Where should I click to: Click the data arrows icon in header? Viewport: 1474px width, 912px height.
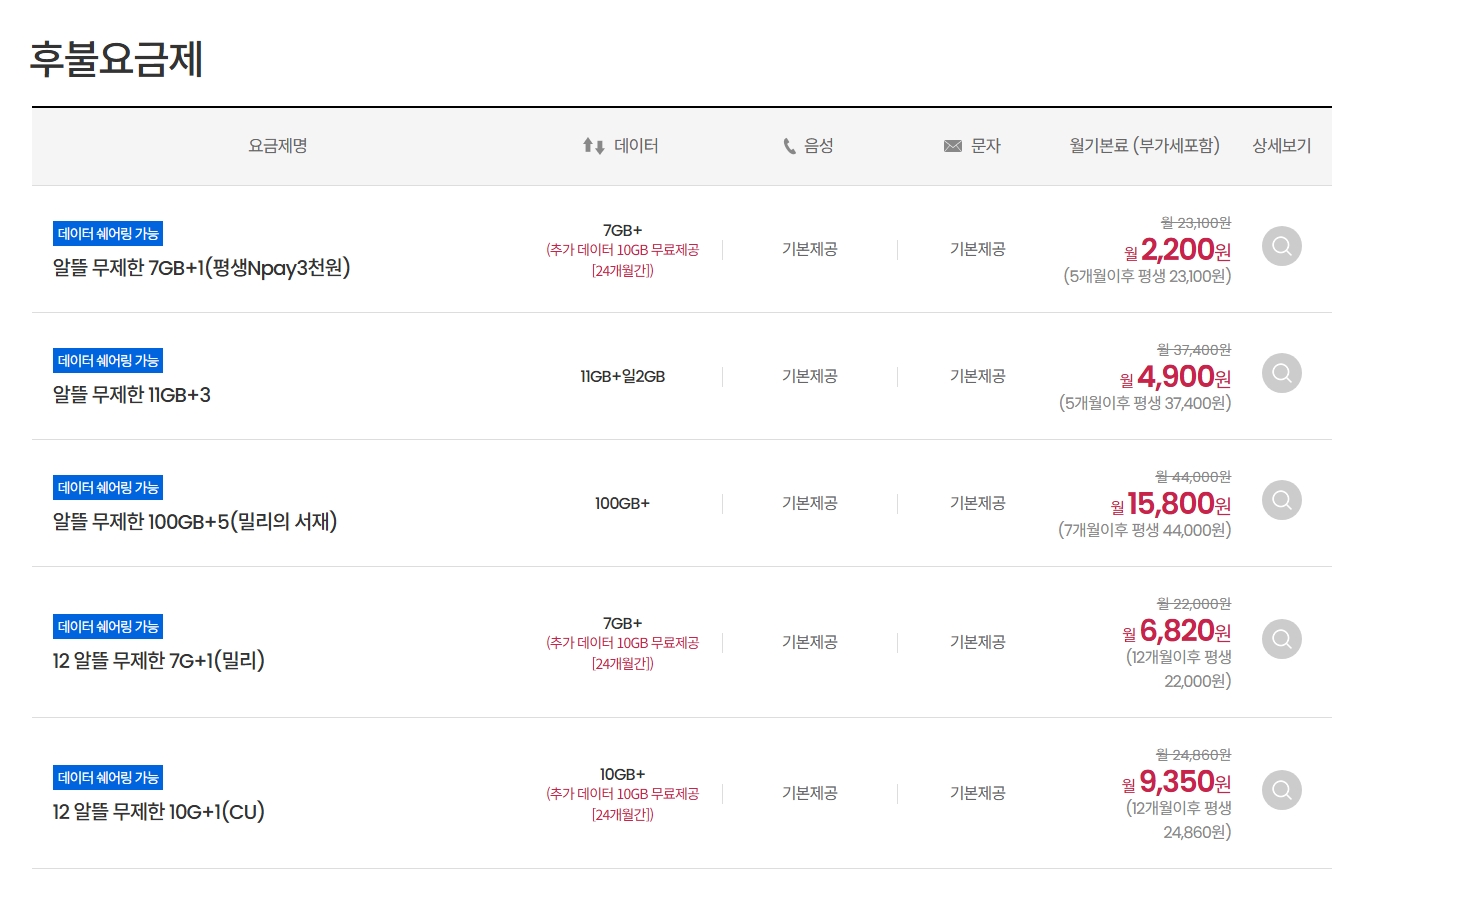[593, 146]
